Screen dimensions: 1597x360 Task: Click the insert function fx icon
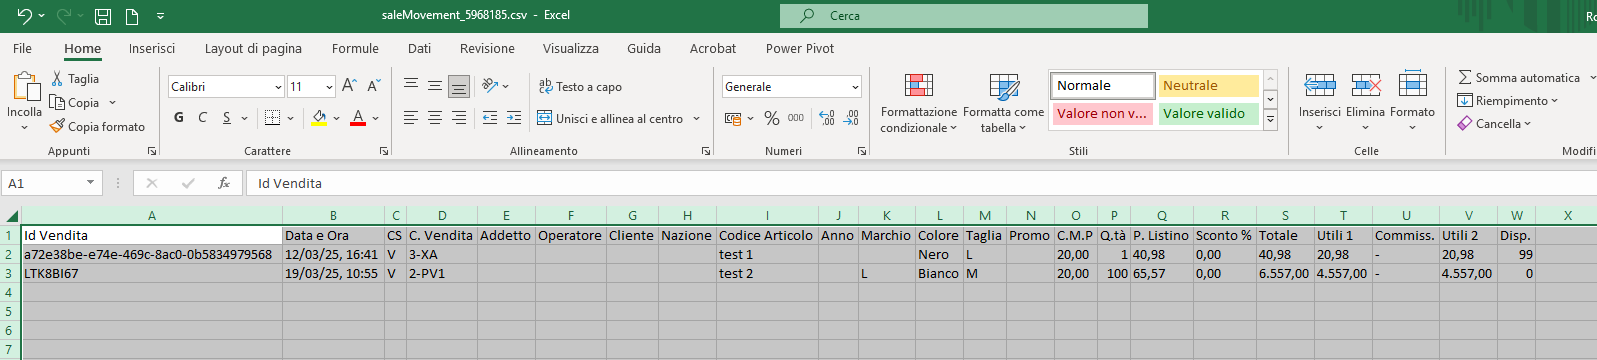pyautogui.click(x=224, y=183)
